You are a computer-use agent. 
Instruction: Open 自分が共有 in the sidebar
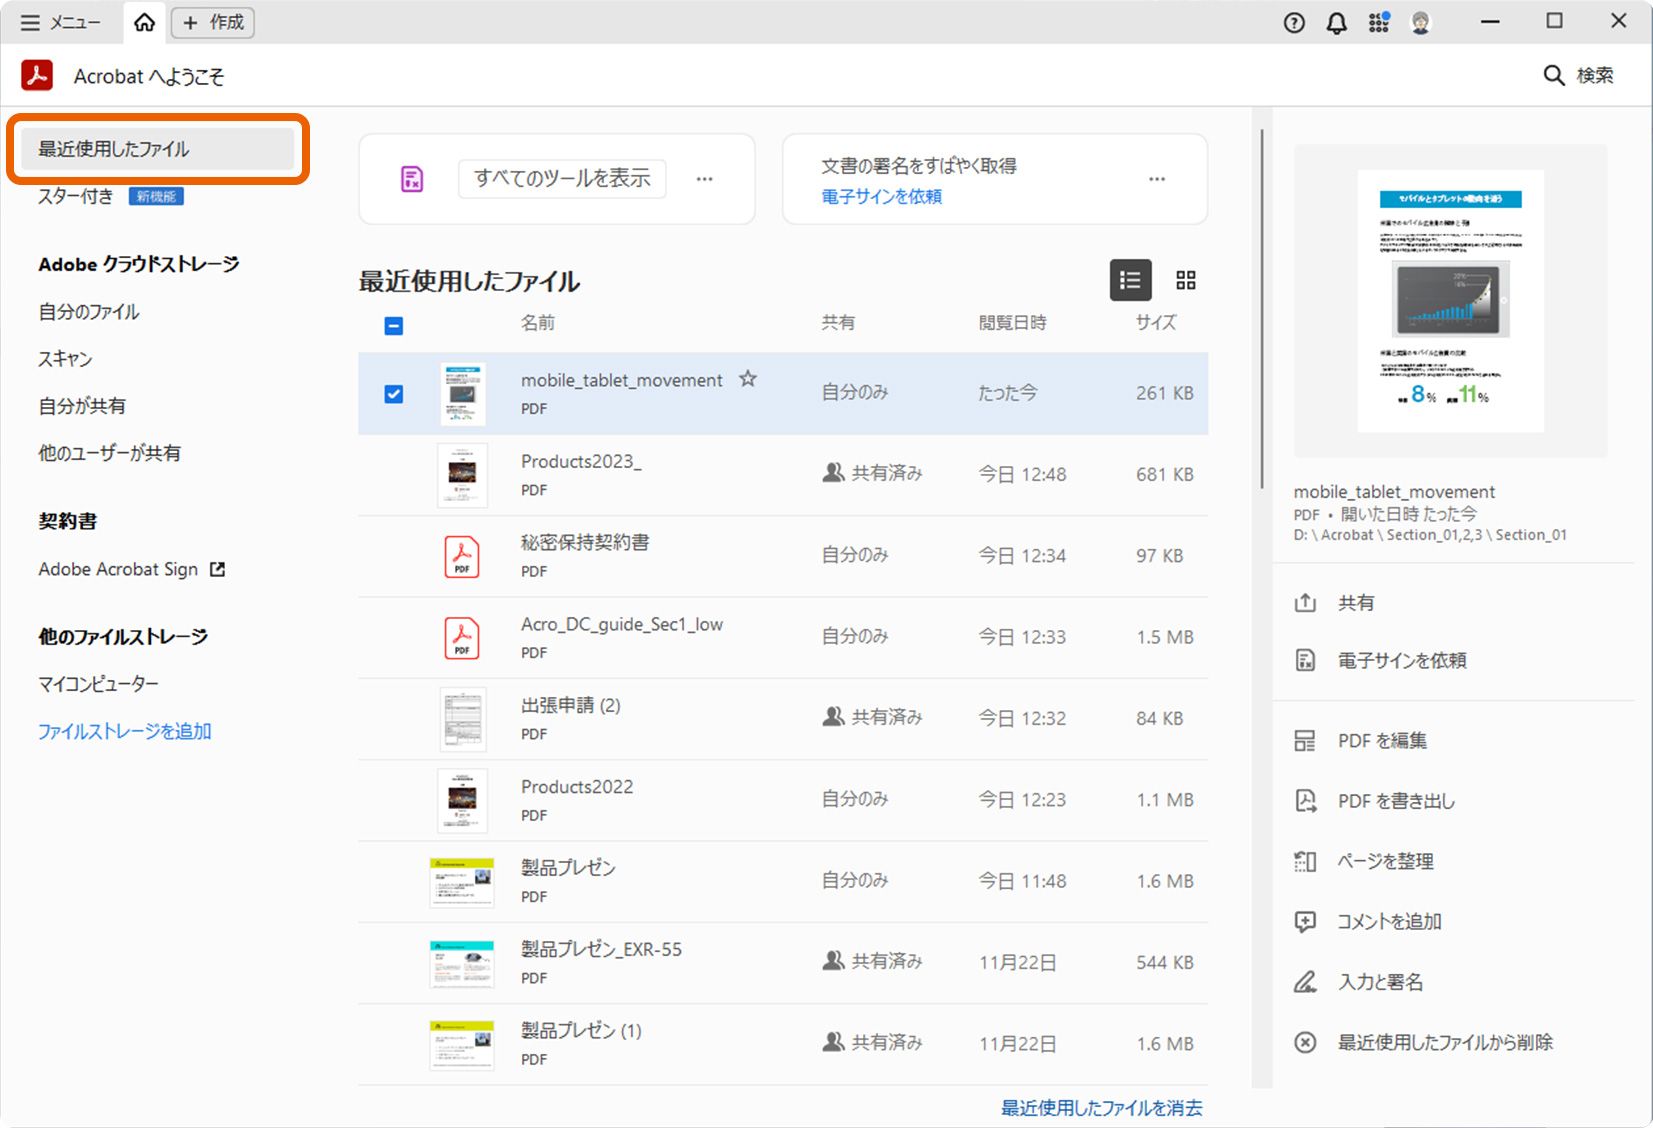pyautogui.click(x=82, y=406)
